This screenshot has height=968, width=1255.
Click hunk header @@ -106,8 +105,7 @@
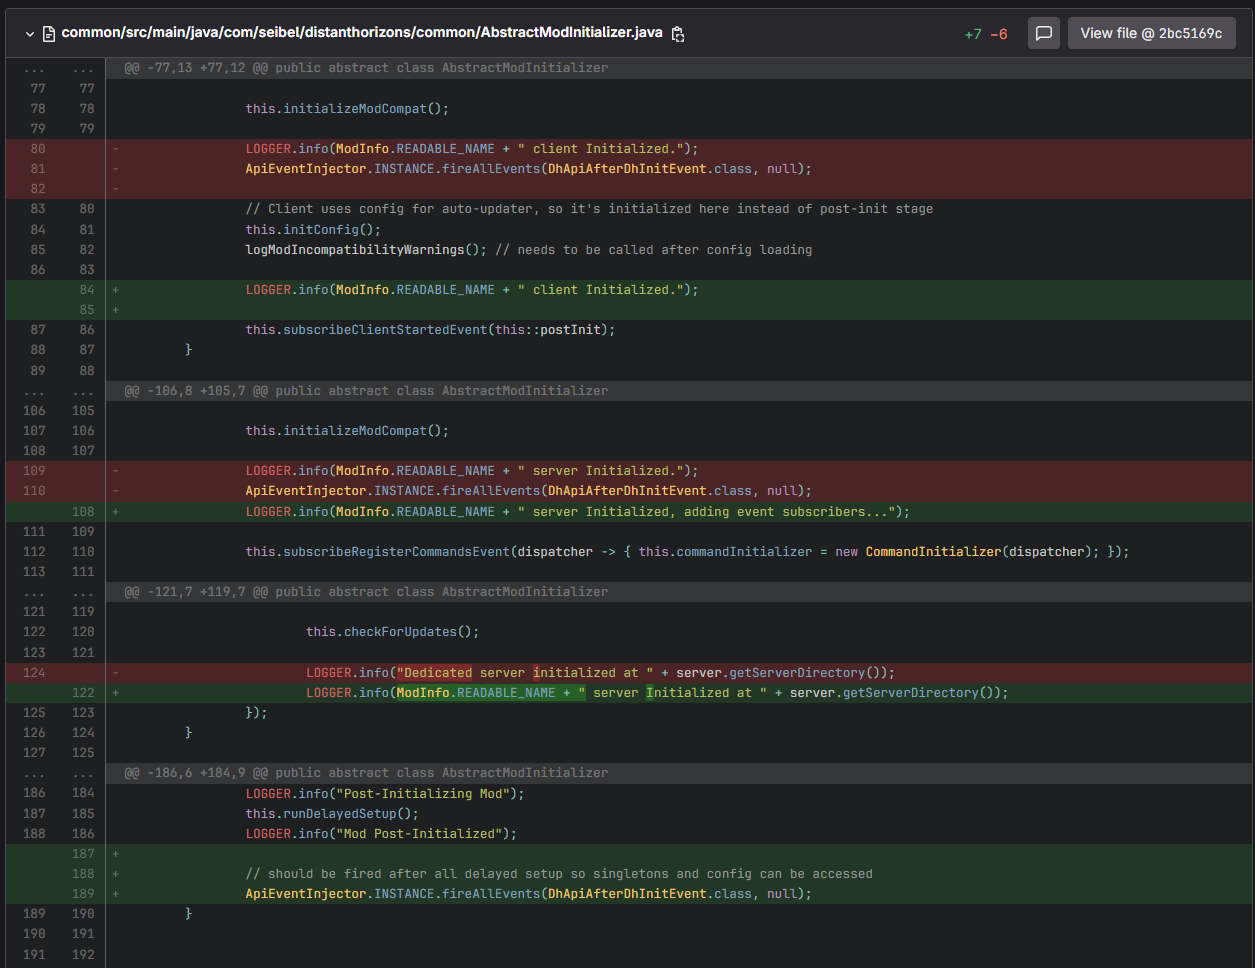365,391
